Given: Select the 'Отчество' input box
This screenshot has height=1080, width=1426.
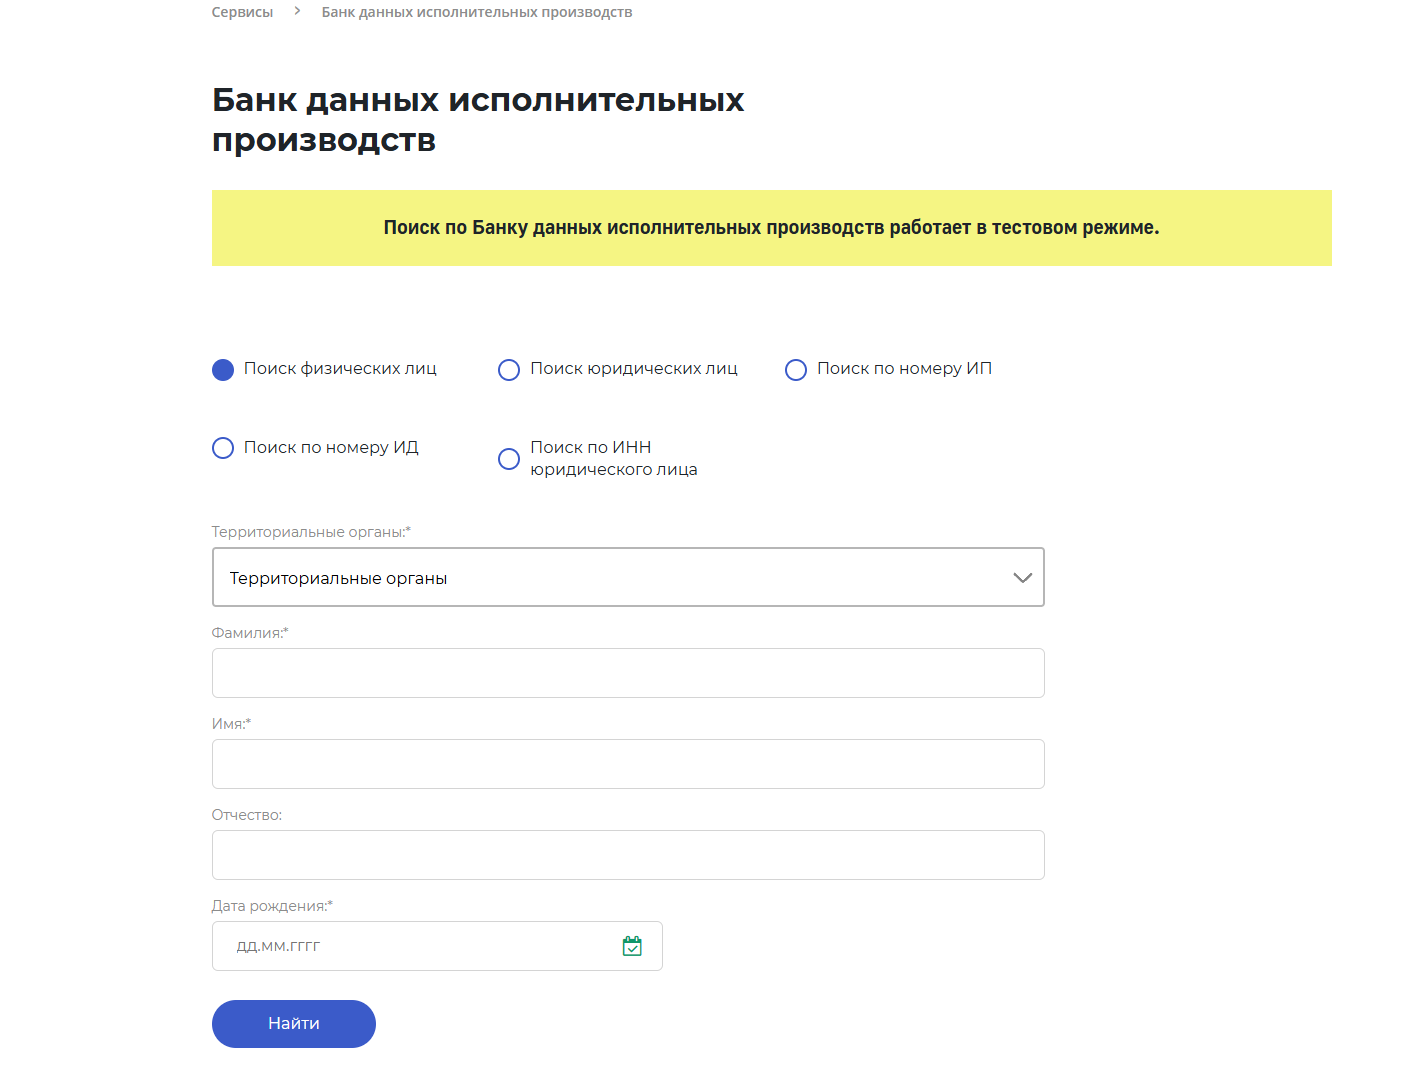Looking at the screenshot, I should point(628,855).
